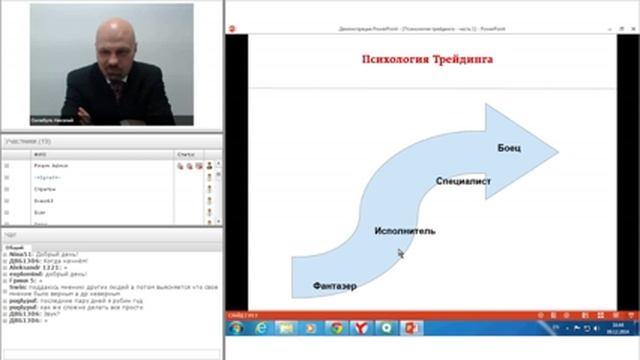640x360 pixels.
Task: Toggle the marker beside Pepper Admin row
Action: [x=7, y=166]
